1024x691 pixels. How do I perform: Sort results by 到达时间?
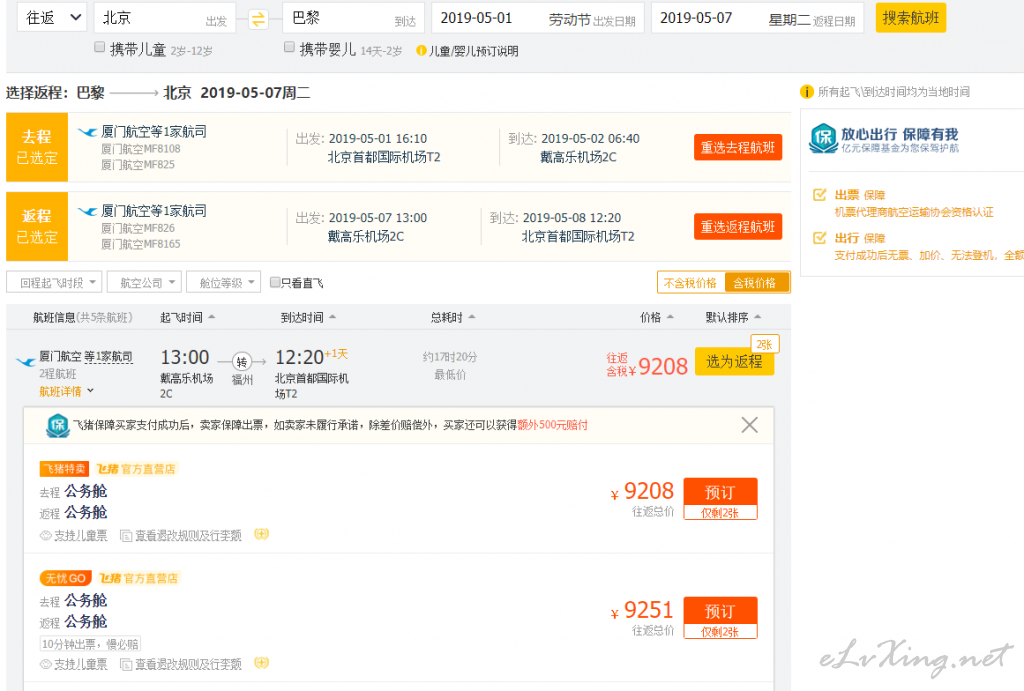tap(308, 317)
